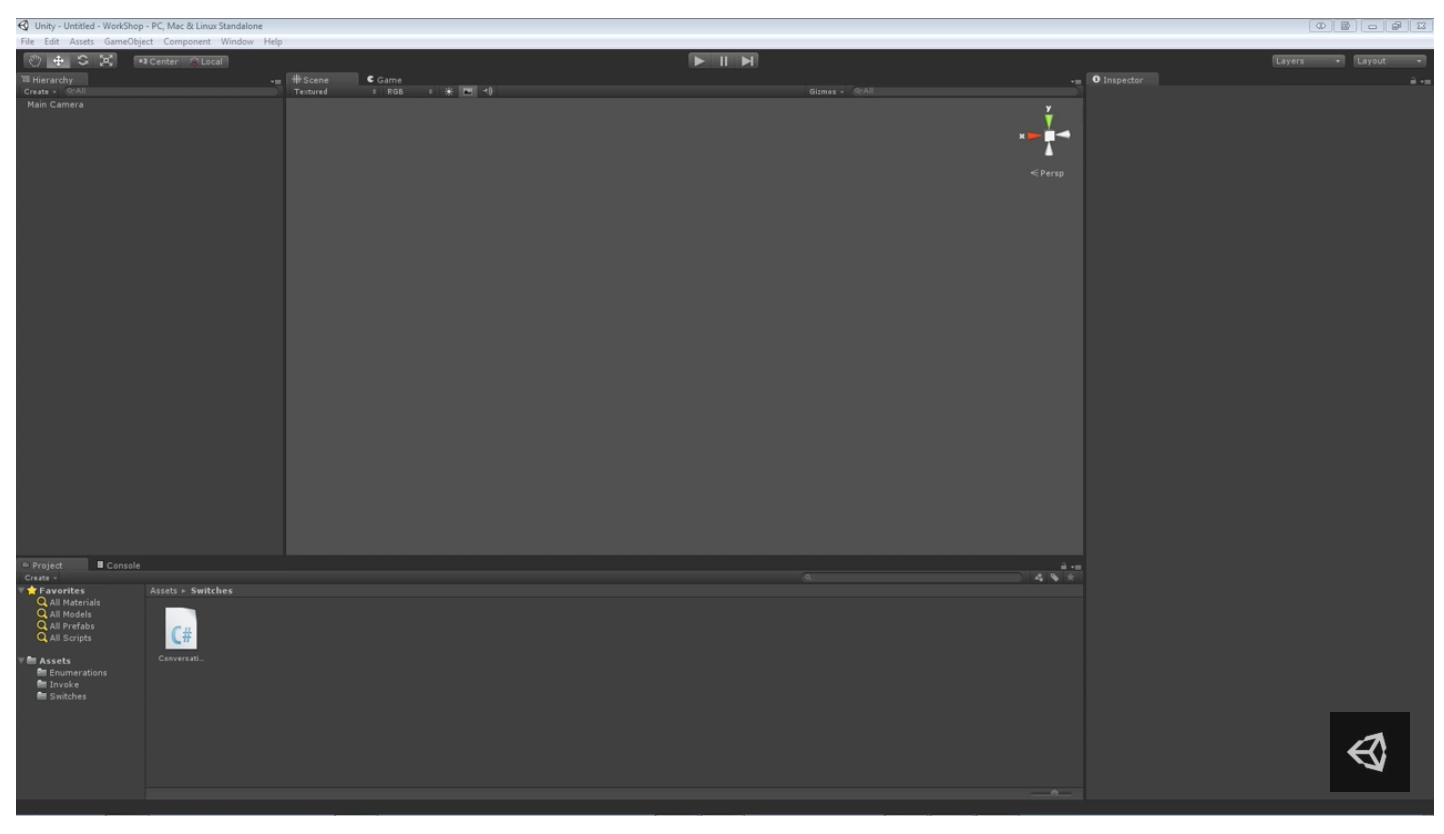The height and width of the screenshot is (834, 1444).
Task: Select the Scale transform tool
Action: [105, 61]
